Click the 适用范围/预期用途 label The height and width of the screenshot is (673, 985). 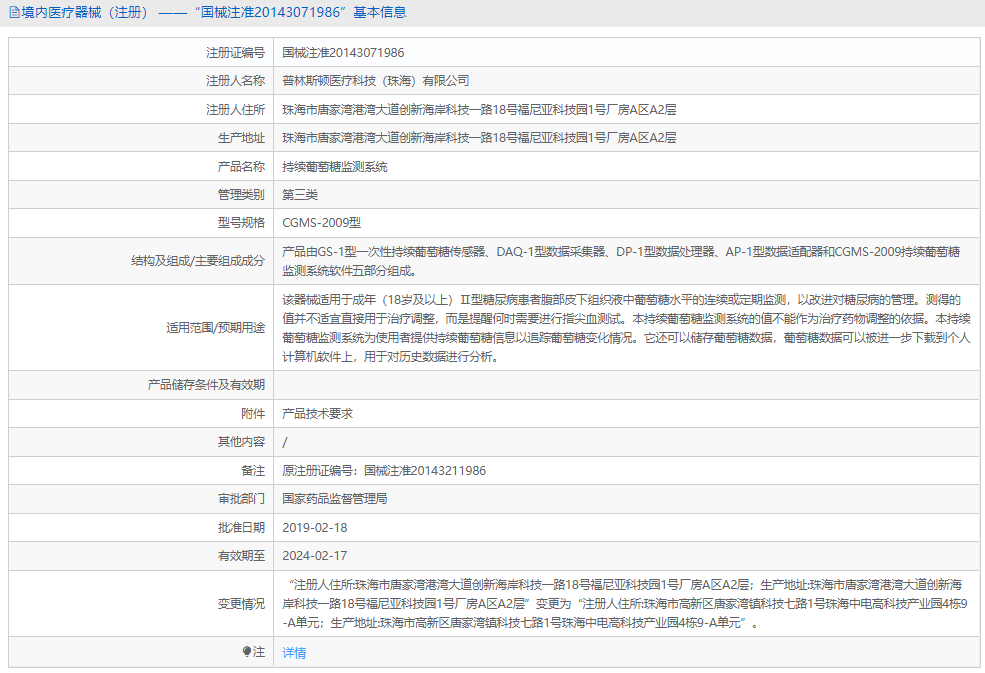click(x=215, y=328)
